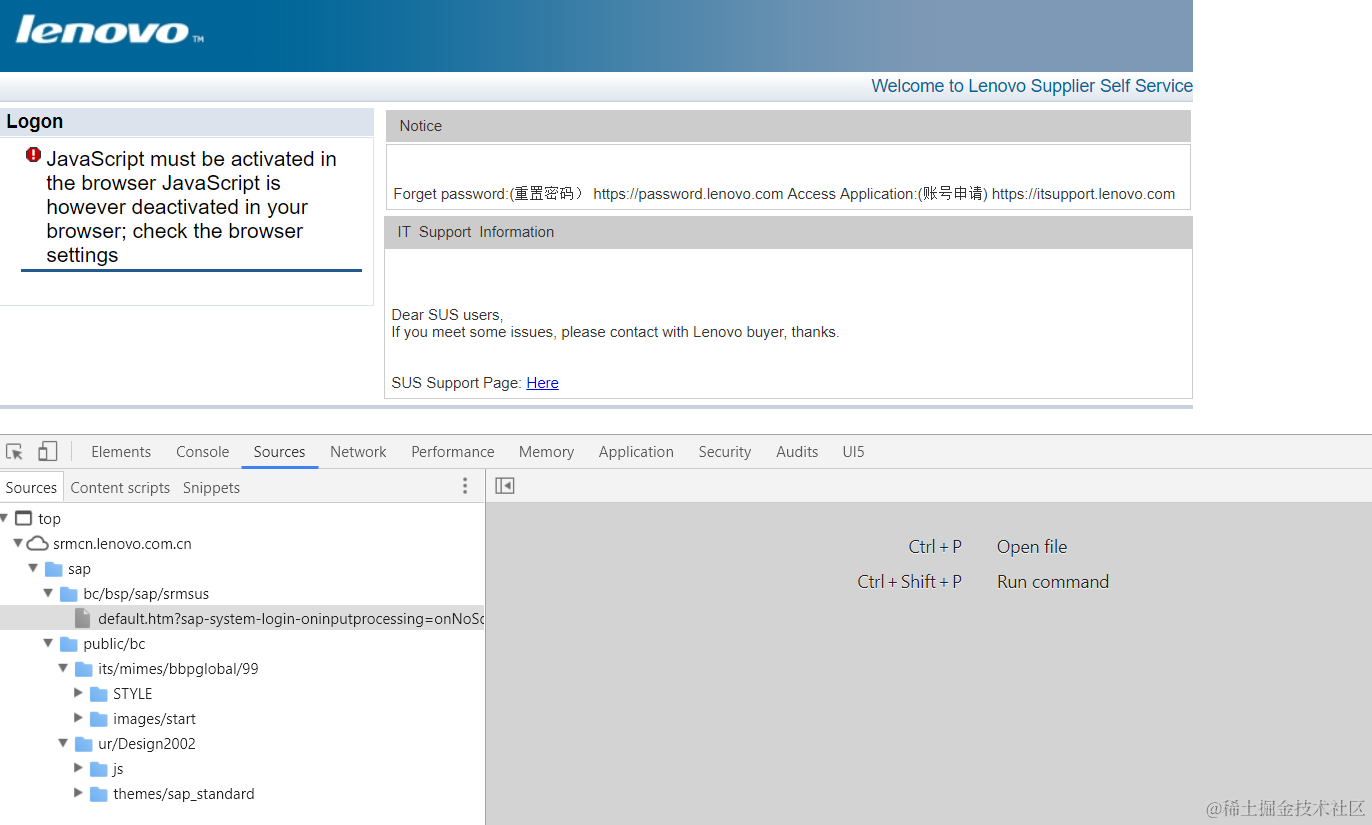1372x825 pixels.
Task: Click the 'Run command' shortcut hint text
Action: point(1053,582)
